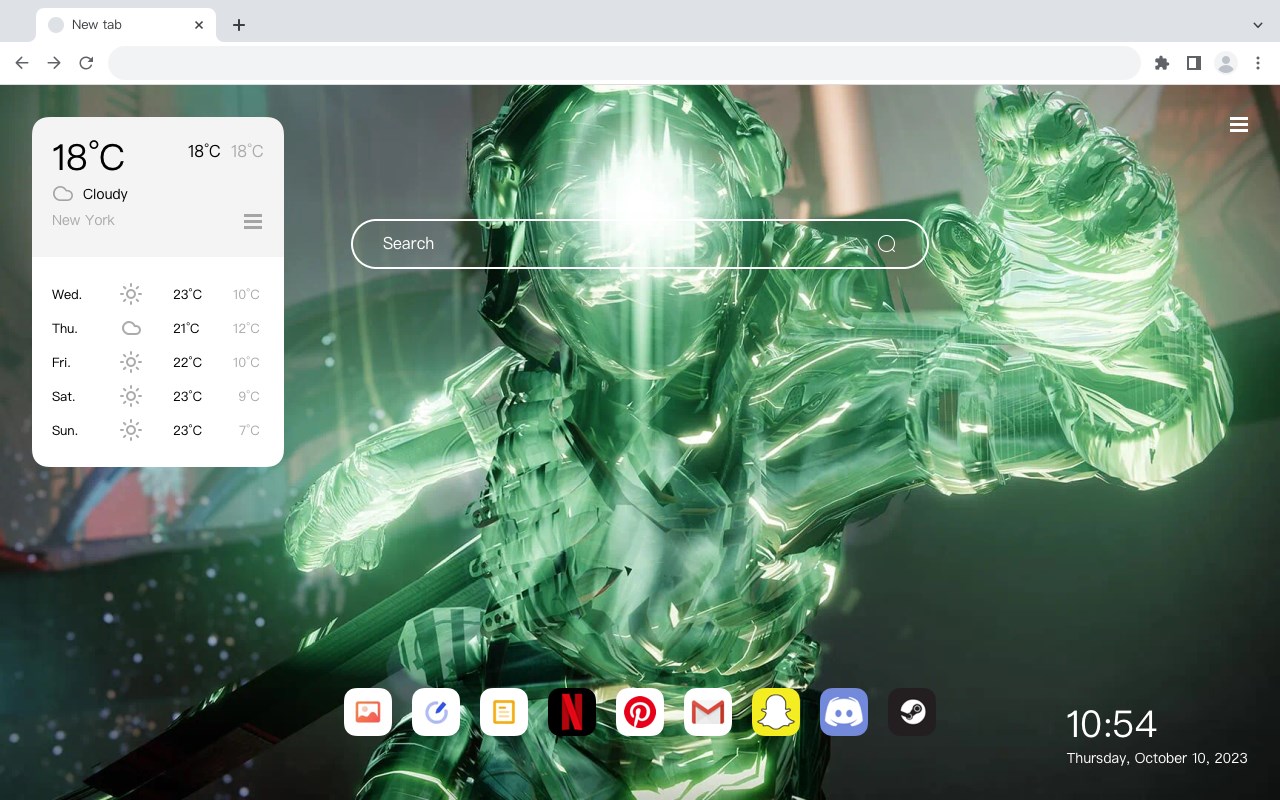Click the sun icon in Sun. row
This screenshot has height=800, width=1280.
click(x=131, y=430)
